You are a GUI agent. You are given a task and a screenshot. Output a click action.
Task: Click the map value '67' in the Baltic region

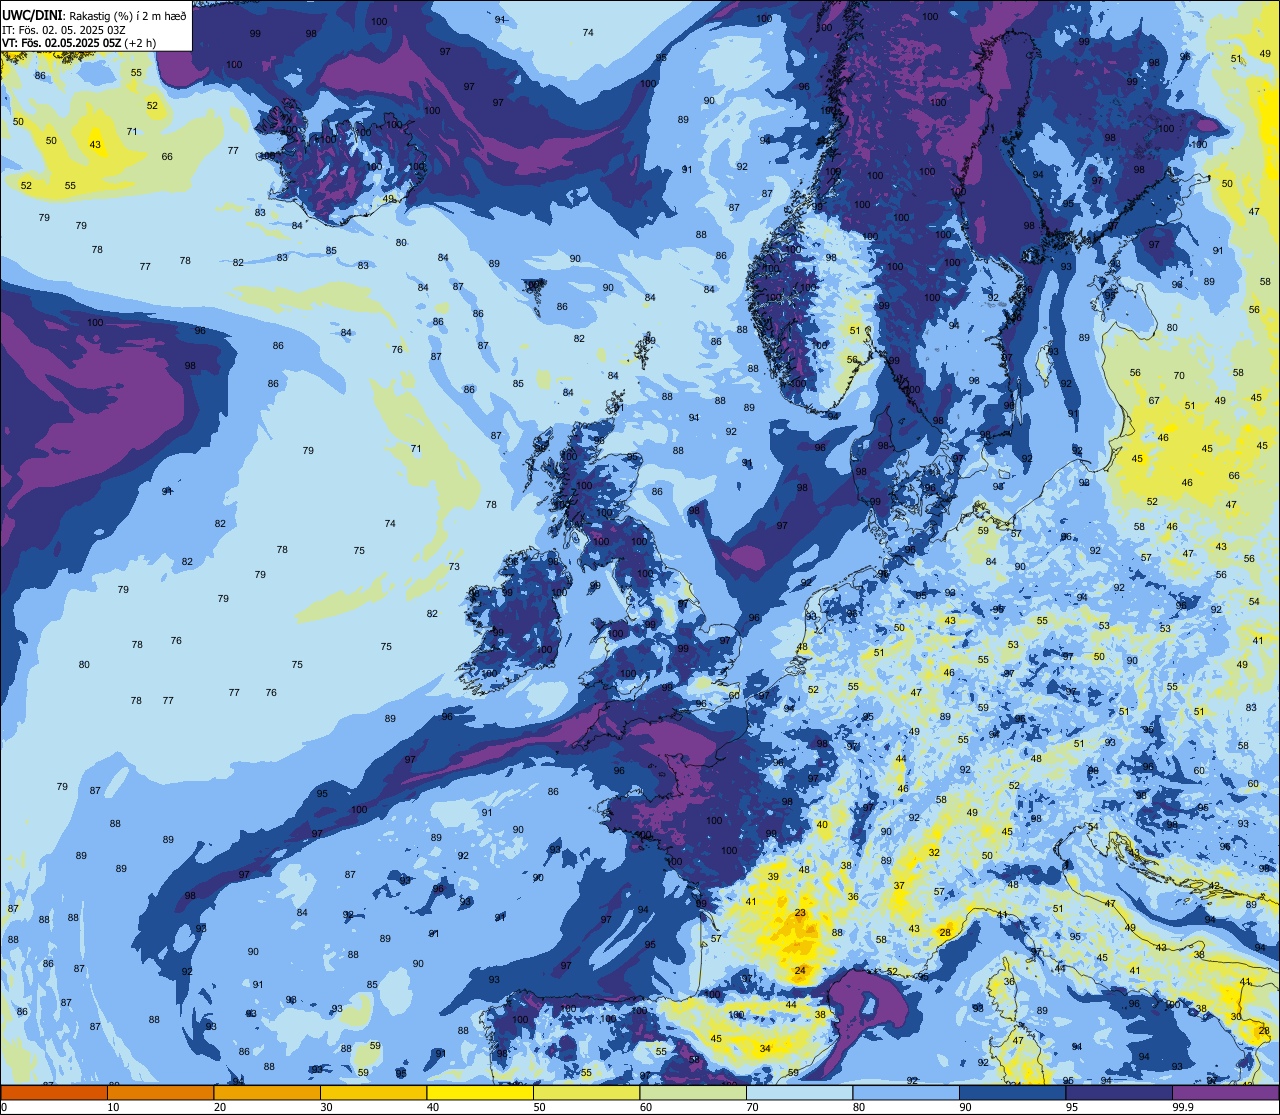pyautogui.click(x=1154, y=400)
